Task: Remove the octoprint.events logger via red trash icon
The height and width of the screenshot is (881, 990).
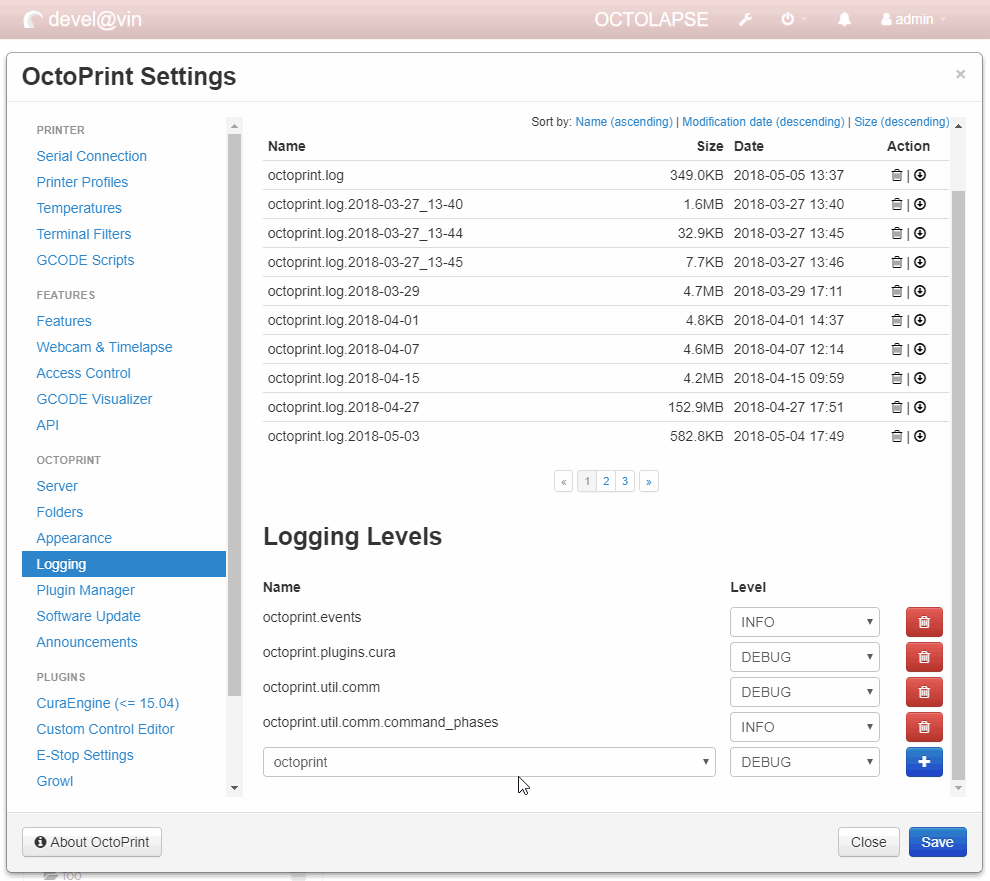Action: click(x=923, y=621)
